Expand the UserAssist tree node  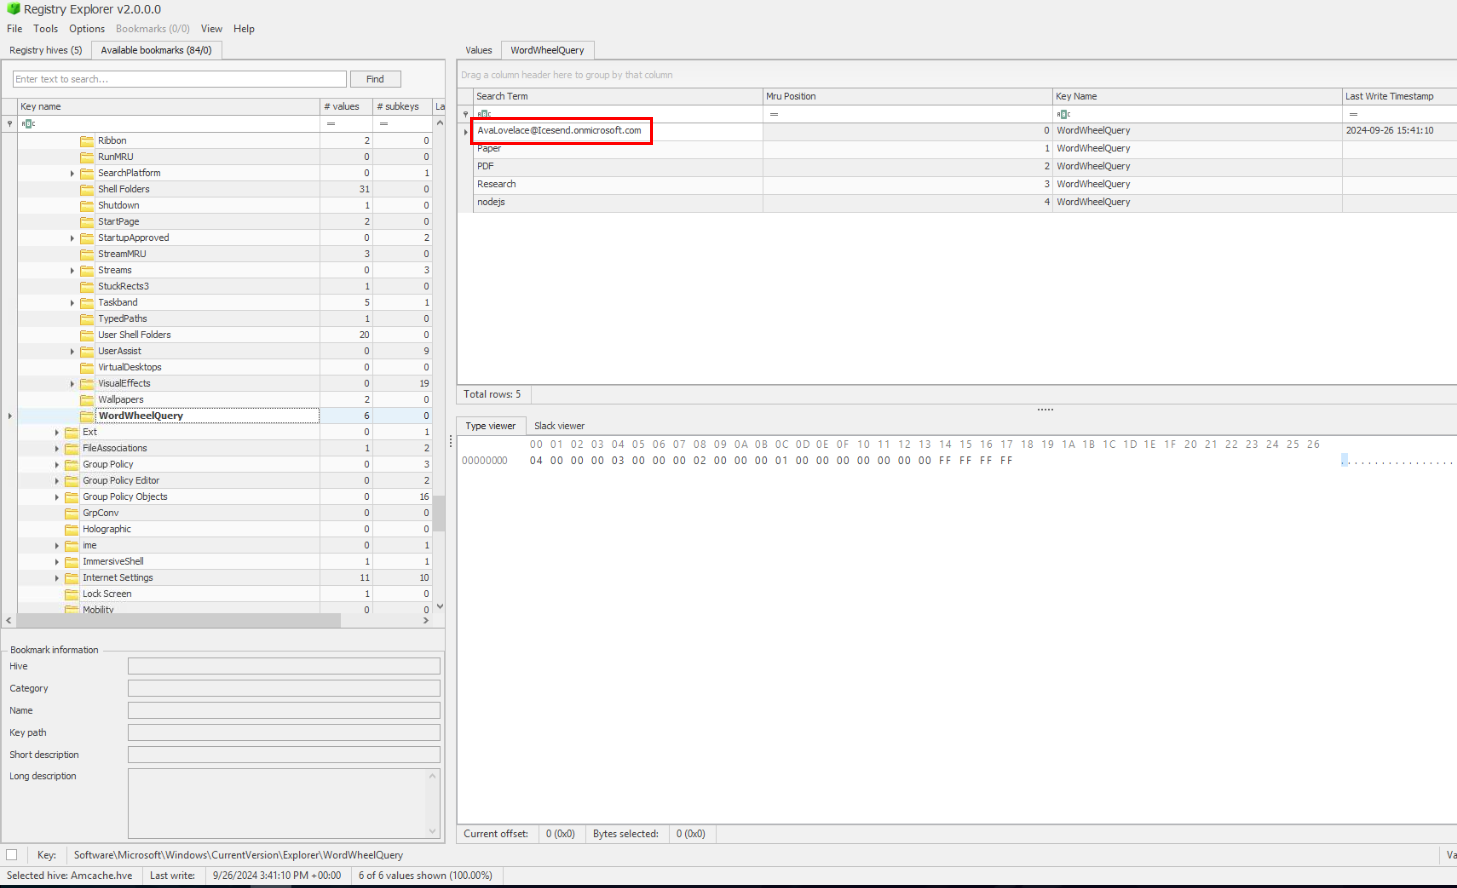(x=72, y=351)
